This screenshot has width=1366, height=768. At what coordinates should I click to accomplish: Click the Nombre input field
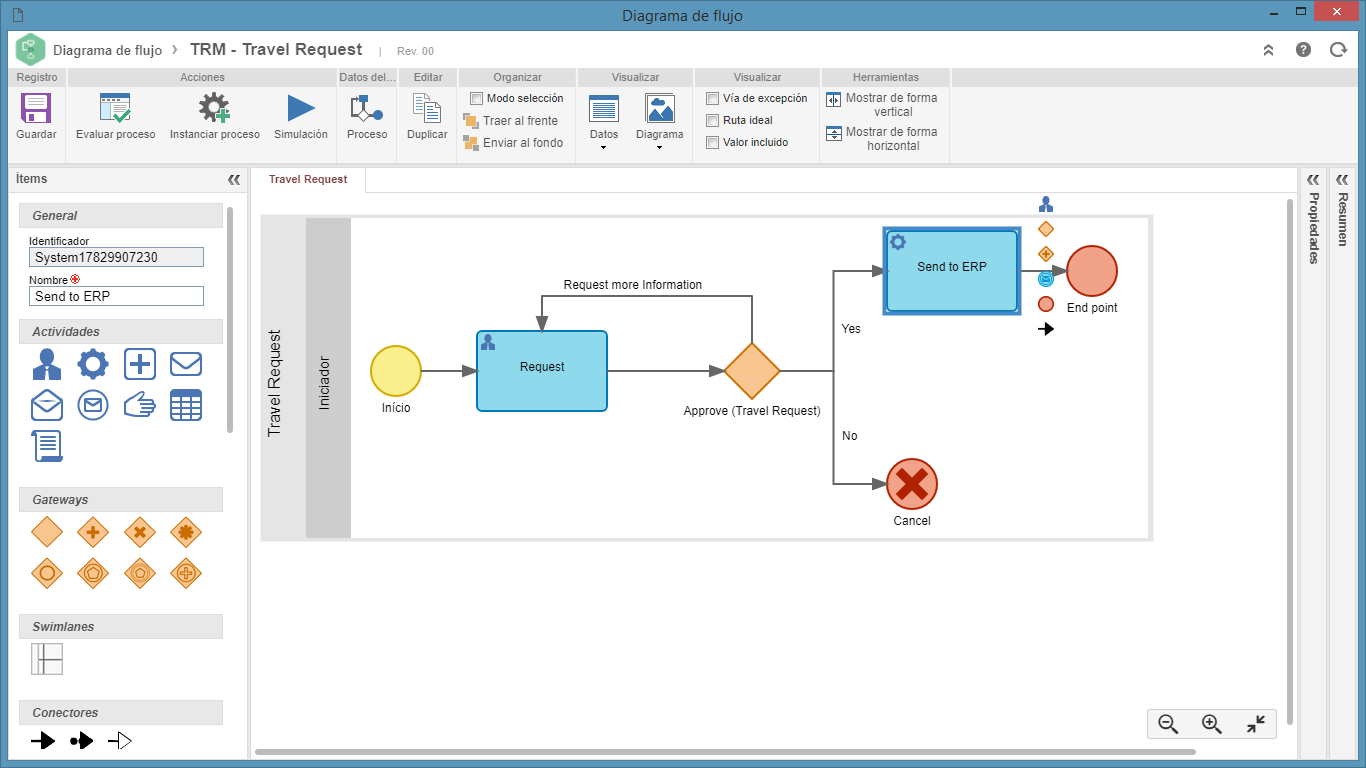pyautogui.click(x=116, y=296)
